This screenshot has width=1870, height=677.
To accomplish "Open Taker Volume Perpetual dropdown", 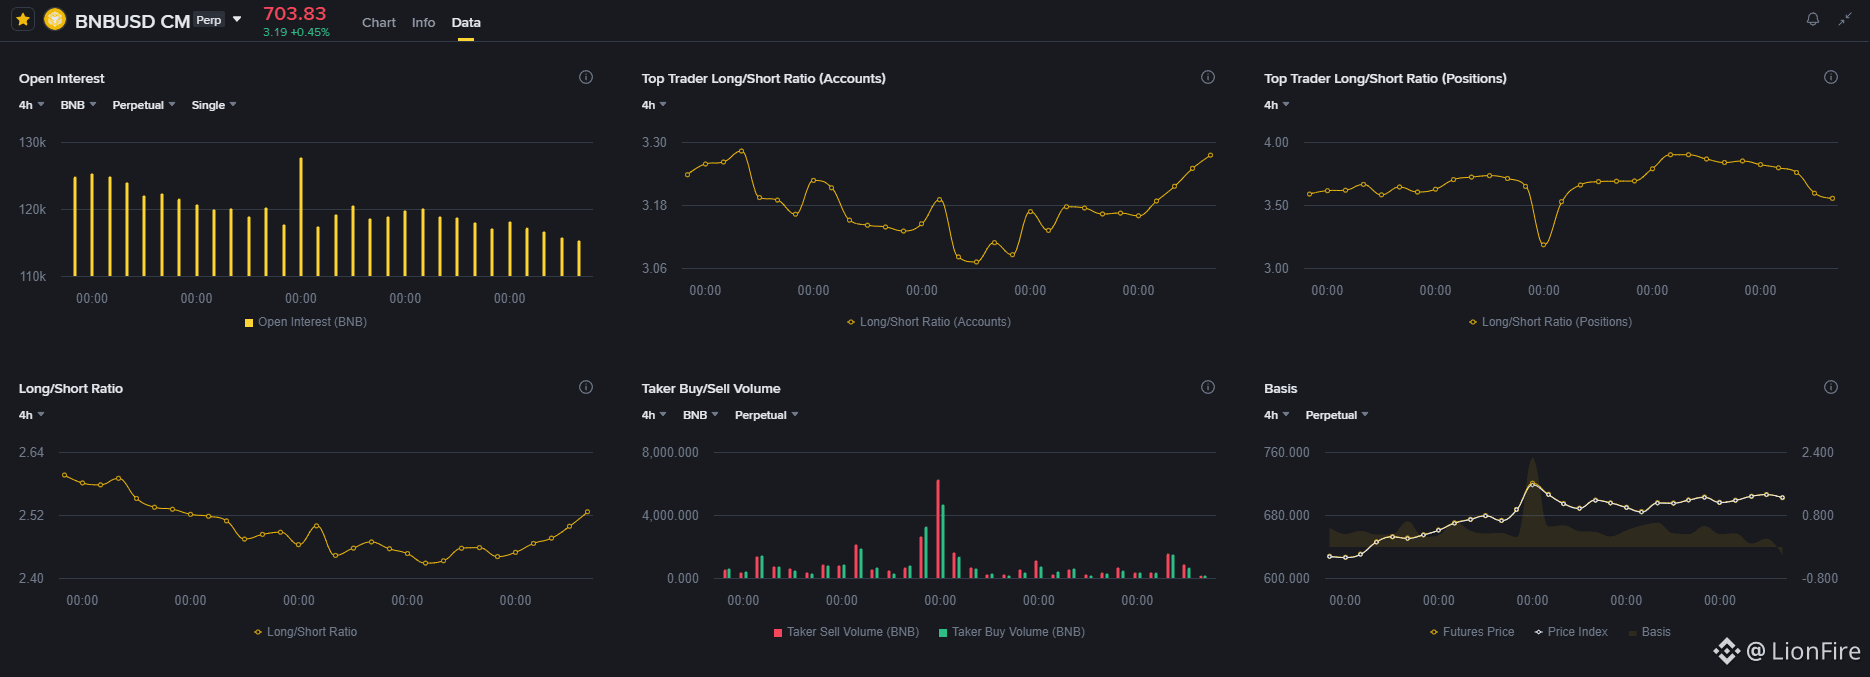I will (766, 415).
